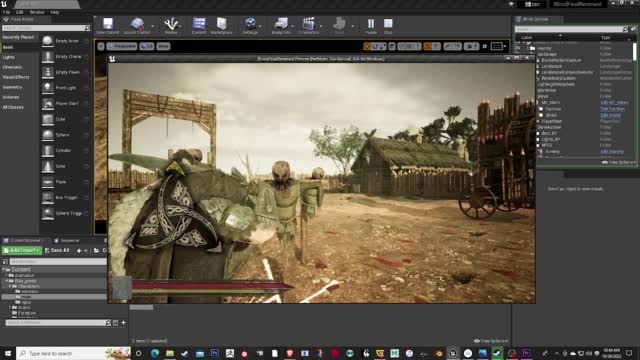Open Recently Placed category
The width and height of the screenshot is (640, 360).
pyautogui.click(x=19, y=37)
